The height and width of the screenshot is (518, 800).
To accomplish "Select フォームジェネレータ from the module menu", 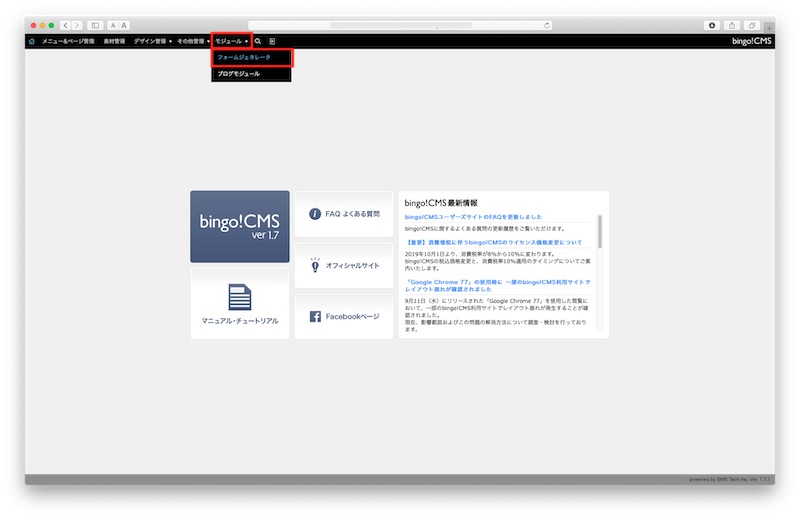I will click(x=252, y=58).
